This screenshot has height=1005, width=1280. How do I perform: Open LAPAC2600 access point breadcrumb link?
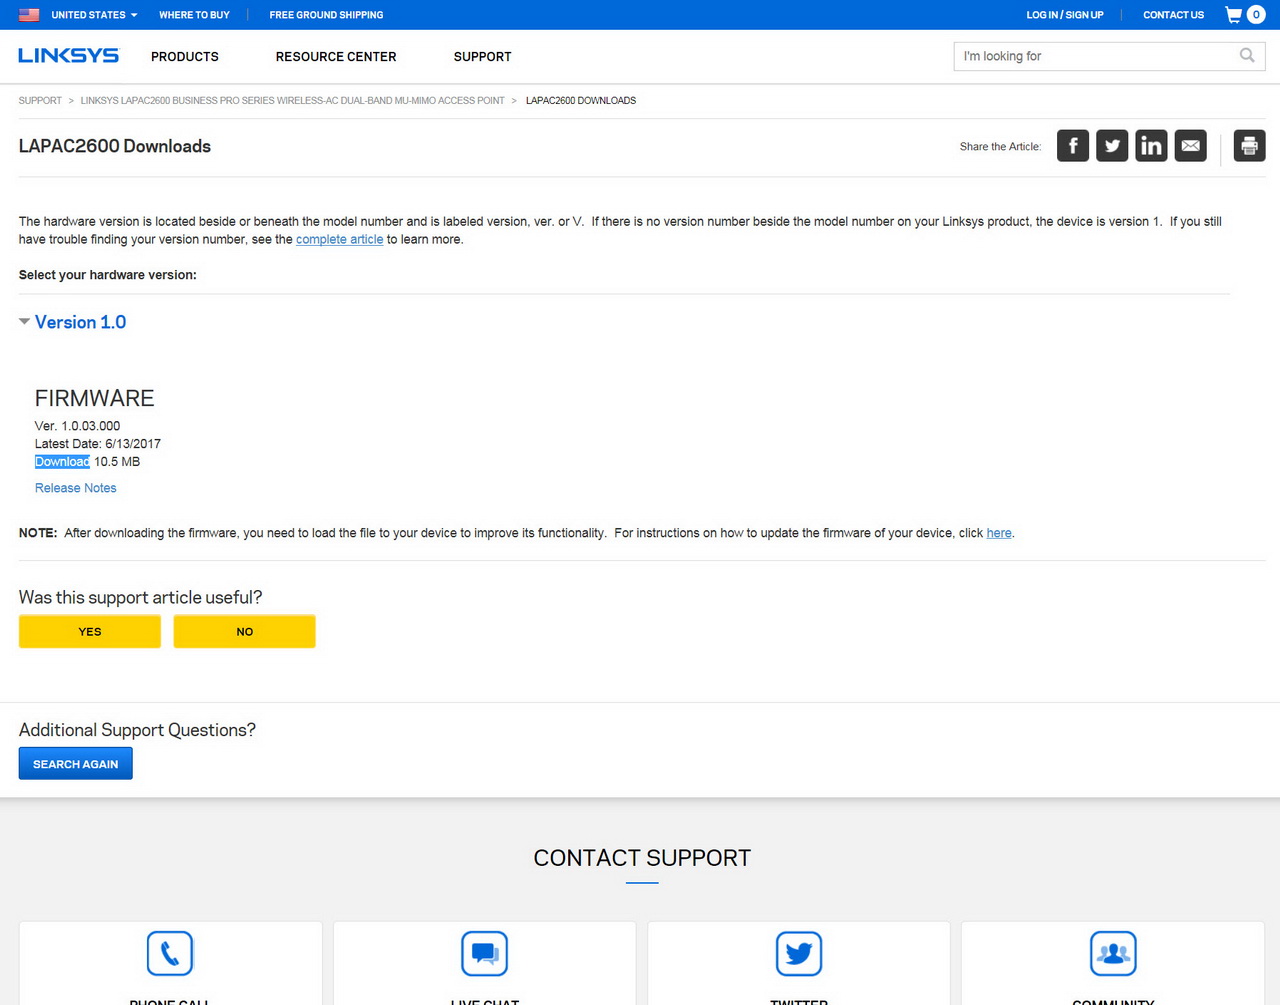[x=292, y=101]
